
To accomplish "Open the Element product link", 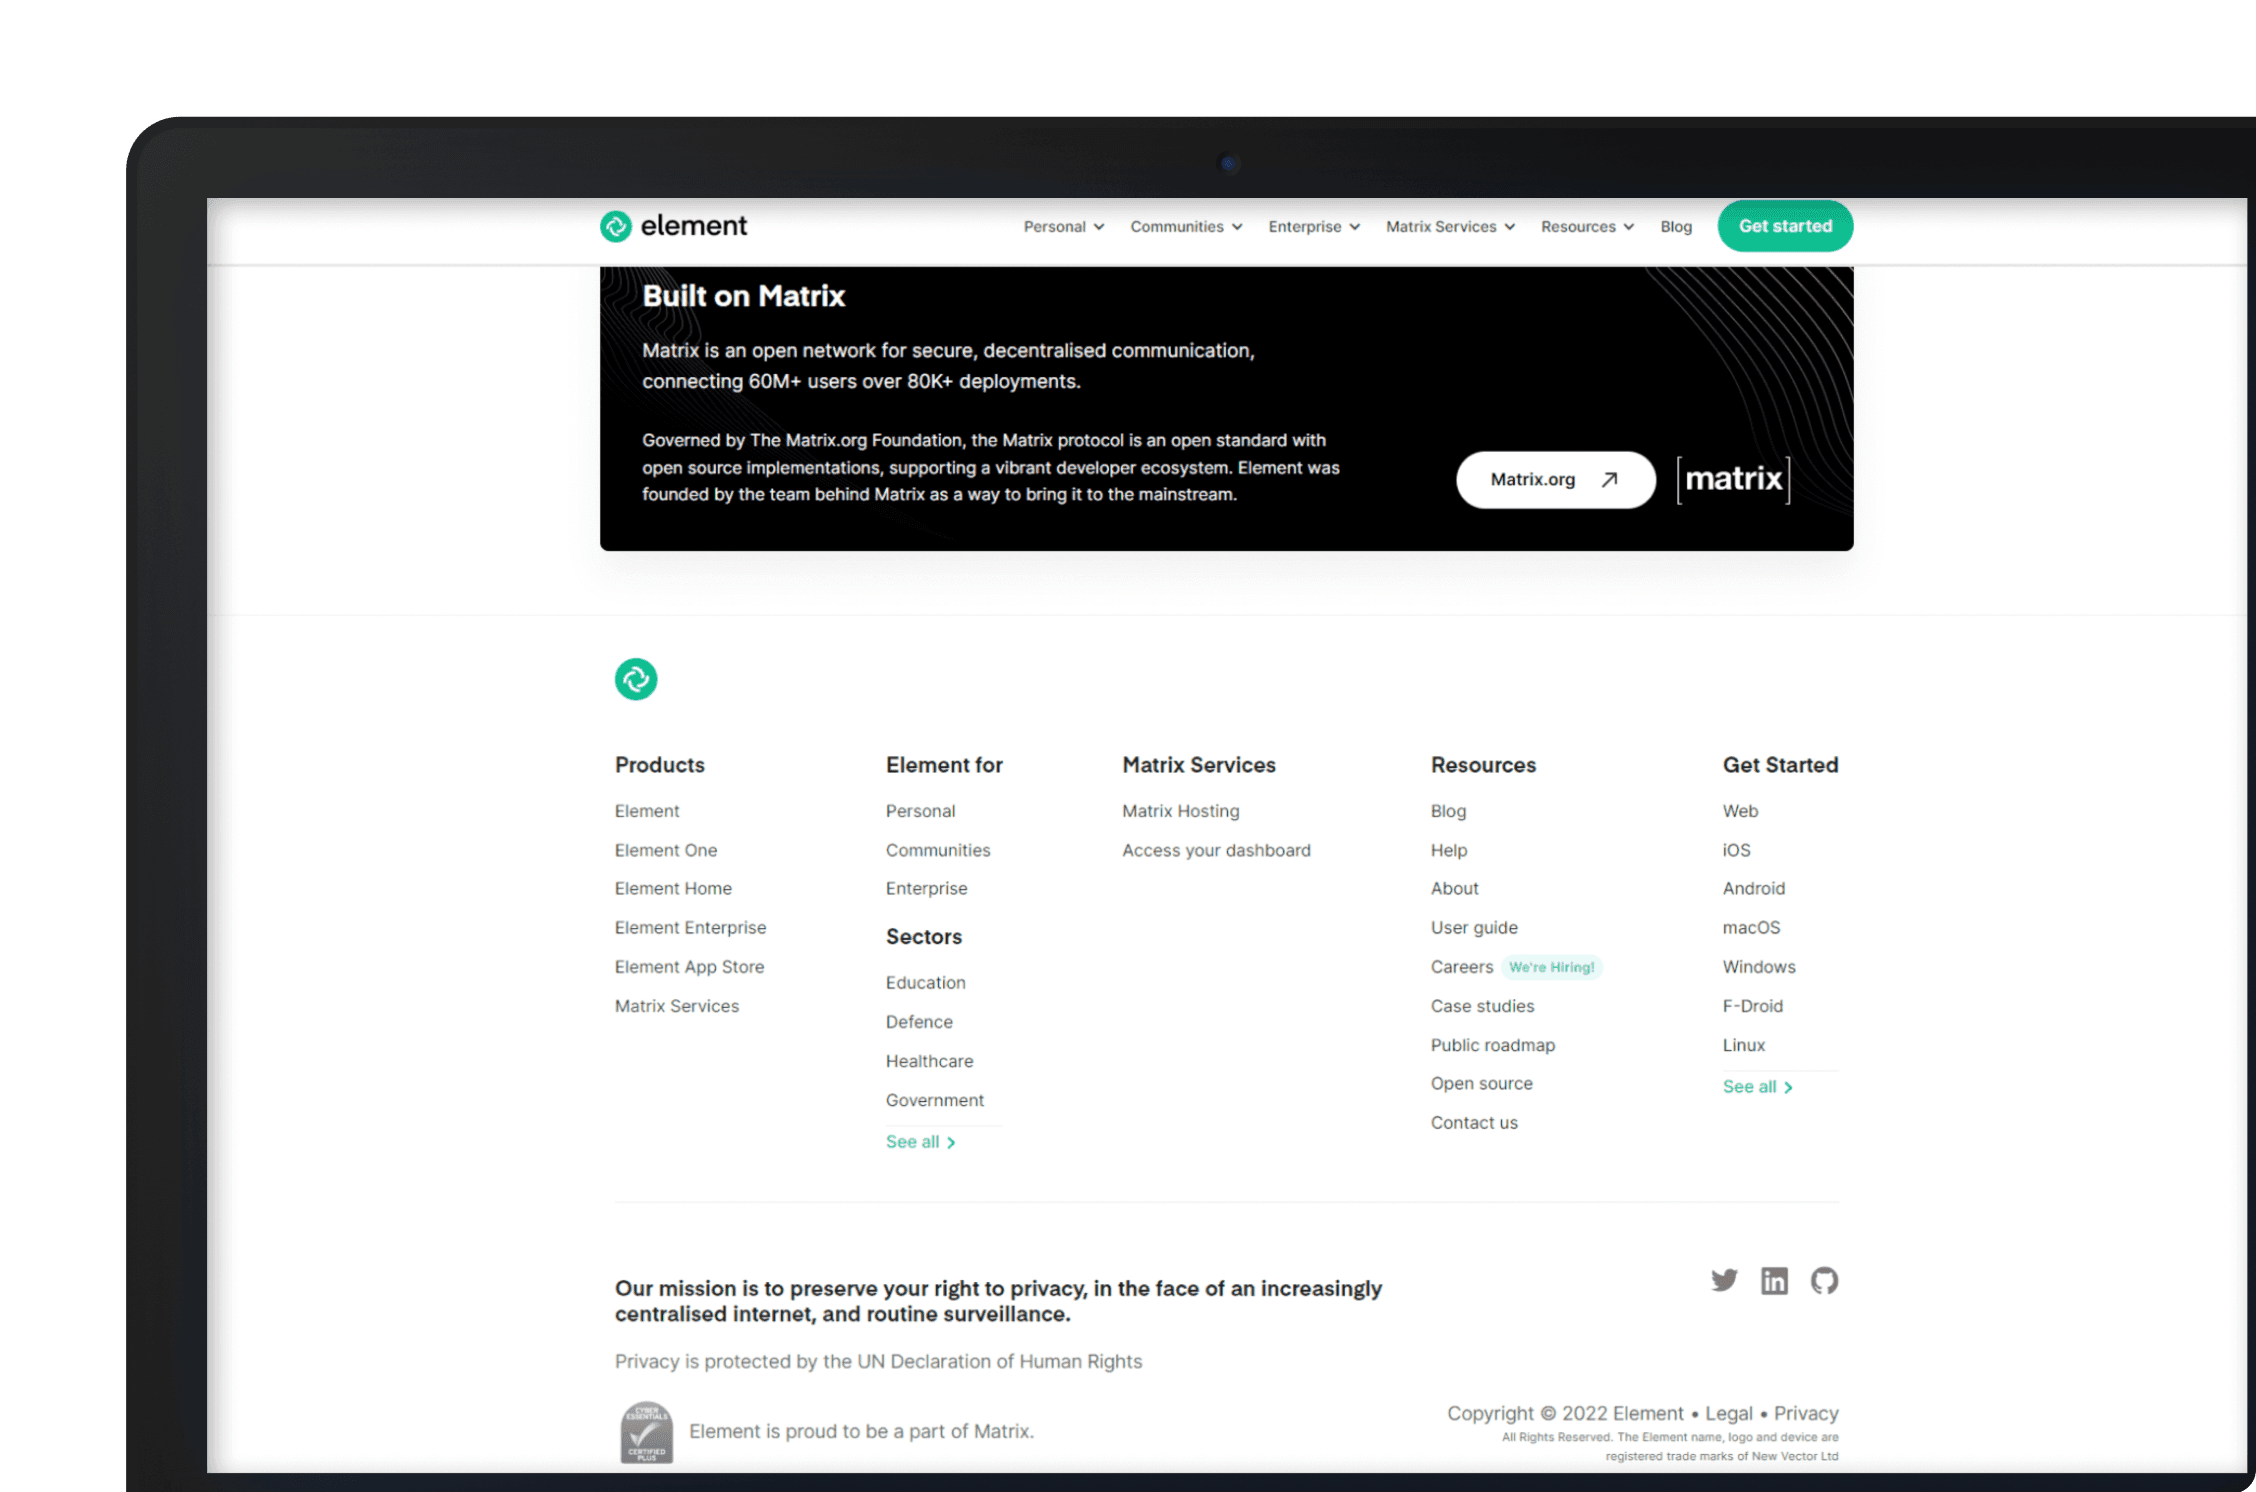I will click(x=647, y=811).
